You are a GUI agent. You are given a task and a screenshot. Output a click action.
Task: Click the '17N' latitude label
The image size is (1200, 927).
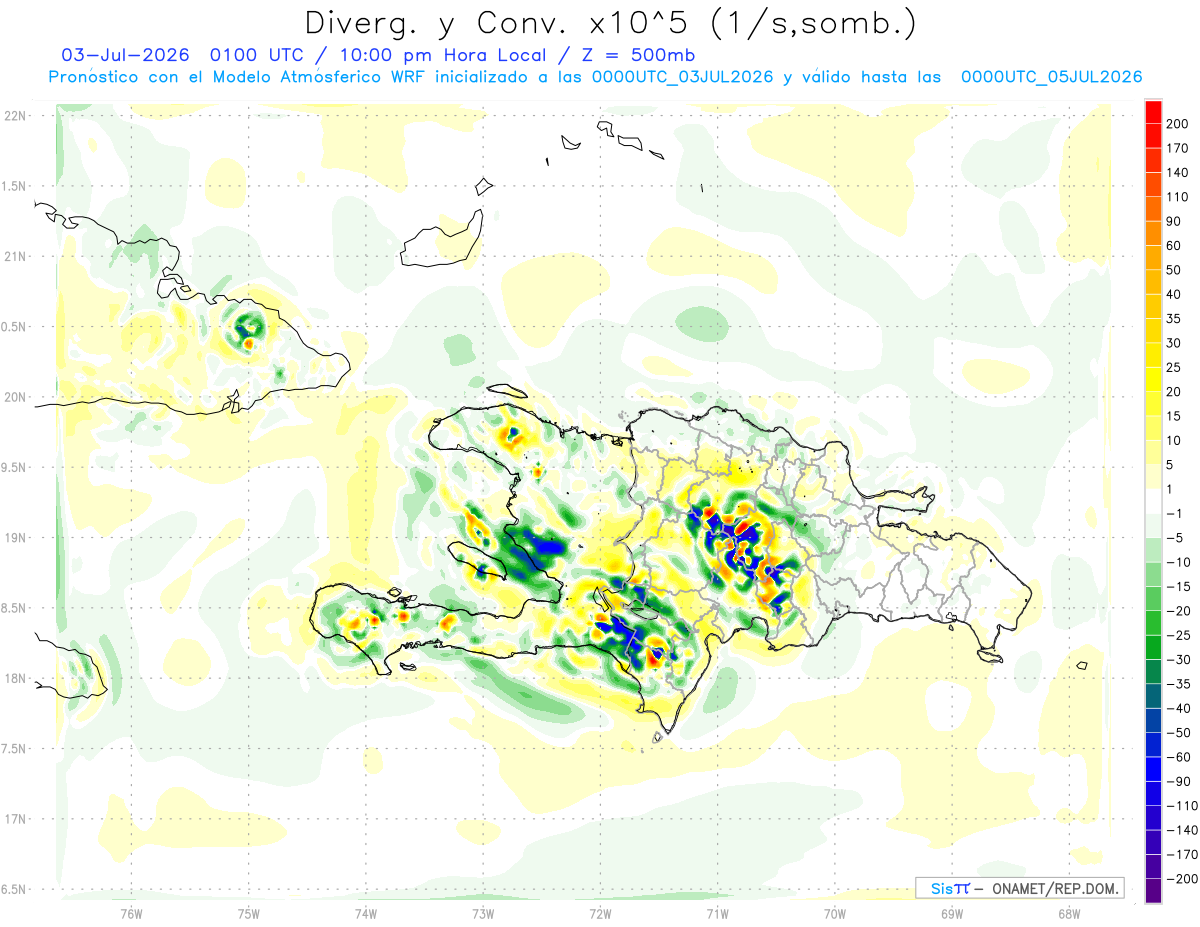point(14,819)
